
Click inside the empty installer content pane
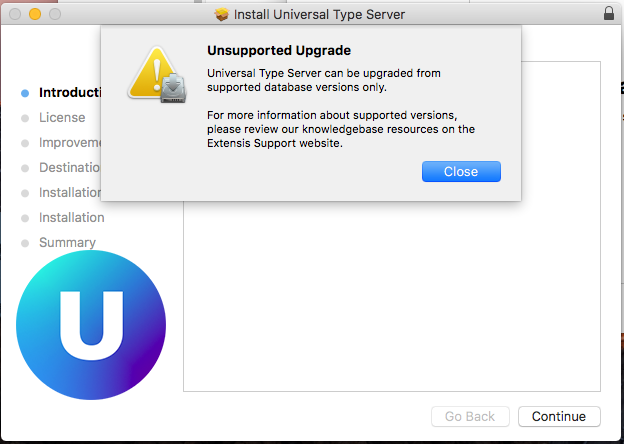(392, 298)
